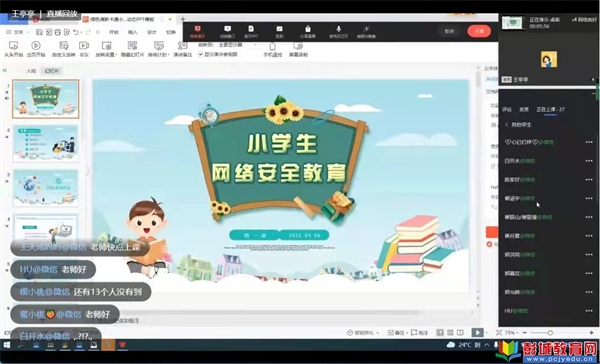Select slide 1 thumbnail
The height and width of the screenshot is (364, 600).
coord(46,99)
